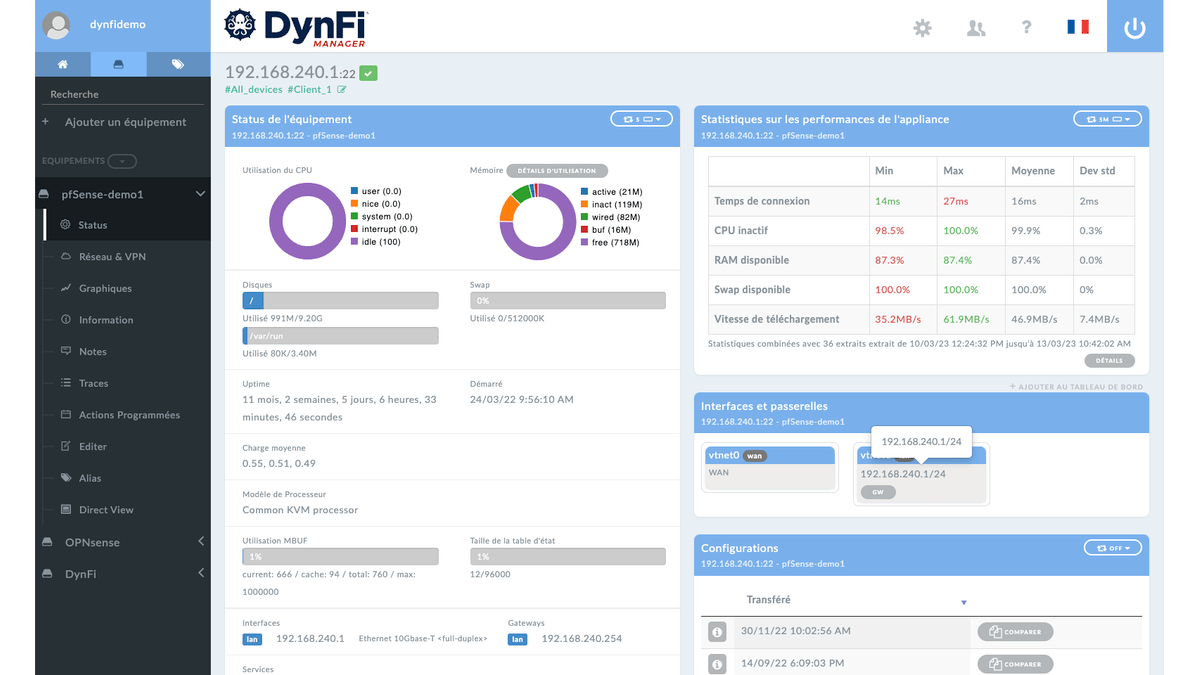Viewport: 1200px width, 675px height.
Task: Switch to the tags tab in sidebar
Action: (x=178, y=64)
